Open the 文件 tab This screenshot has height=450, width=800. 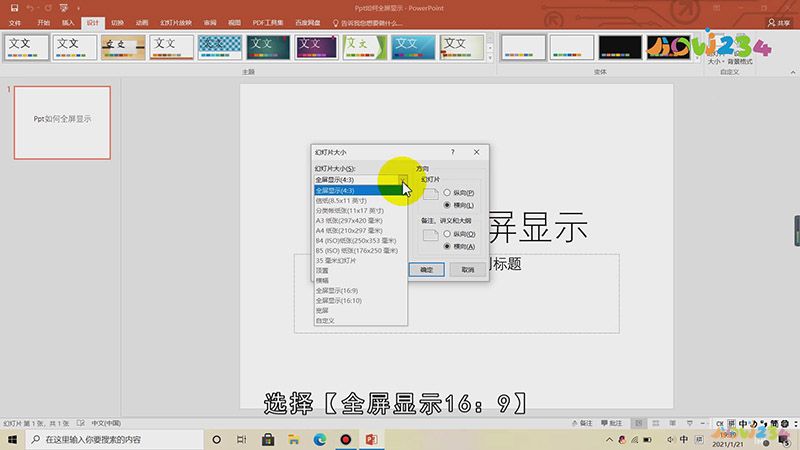coord(15,23)
